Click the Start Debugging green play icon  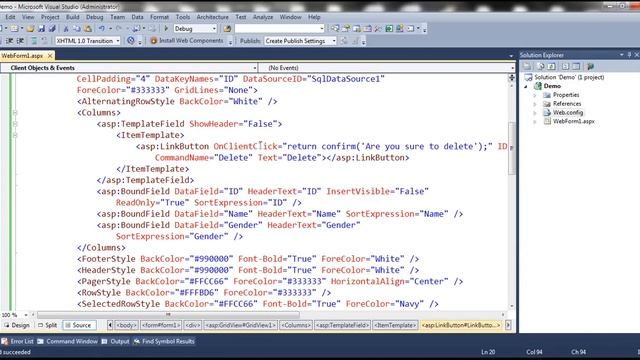166,29
